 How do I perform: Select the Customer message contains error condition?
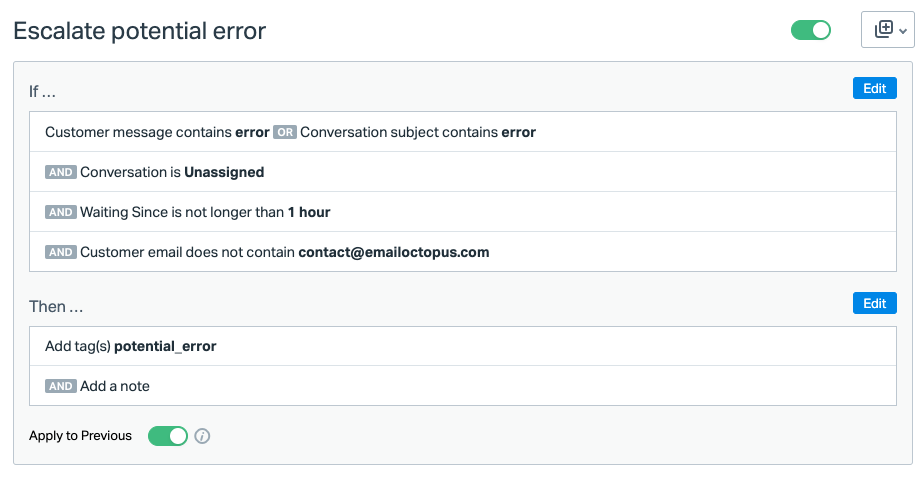pyautogui.click(x=157, y=132)
